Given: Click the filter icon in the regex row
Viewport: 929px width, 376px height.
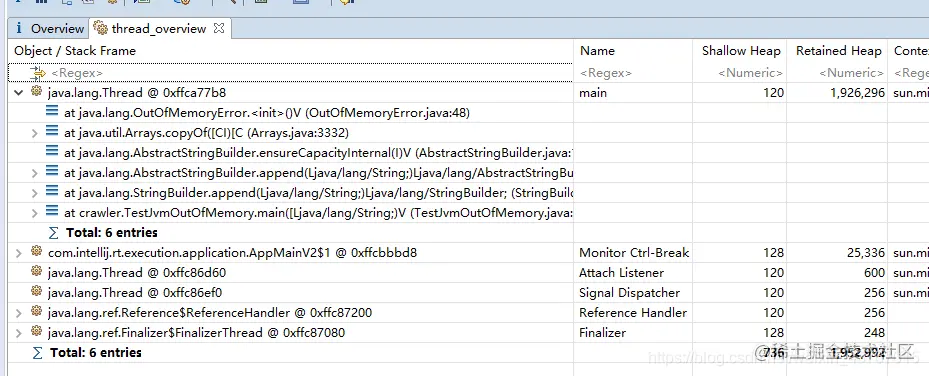Looking at the screenshot, I should pos(37,72).
